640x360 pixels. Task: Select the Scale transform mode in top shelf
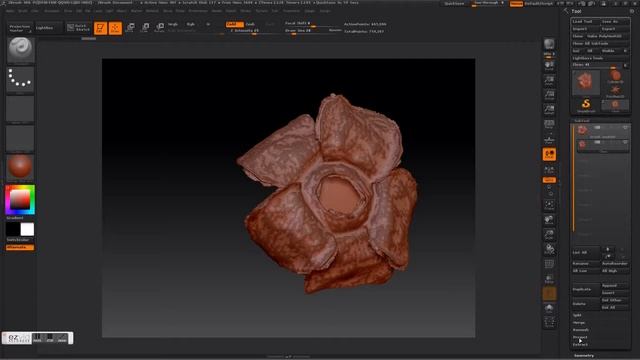coord(145,28)
